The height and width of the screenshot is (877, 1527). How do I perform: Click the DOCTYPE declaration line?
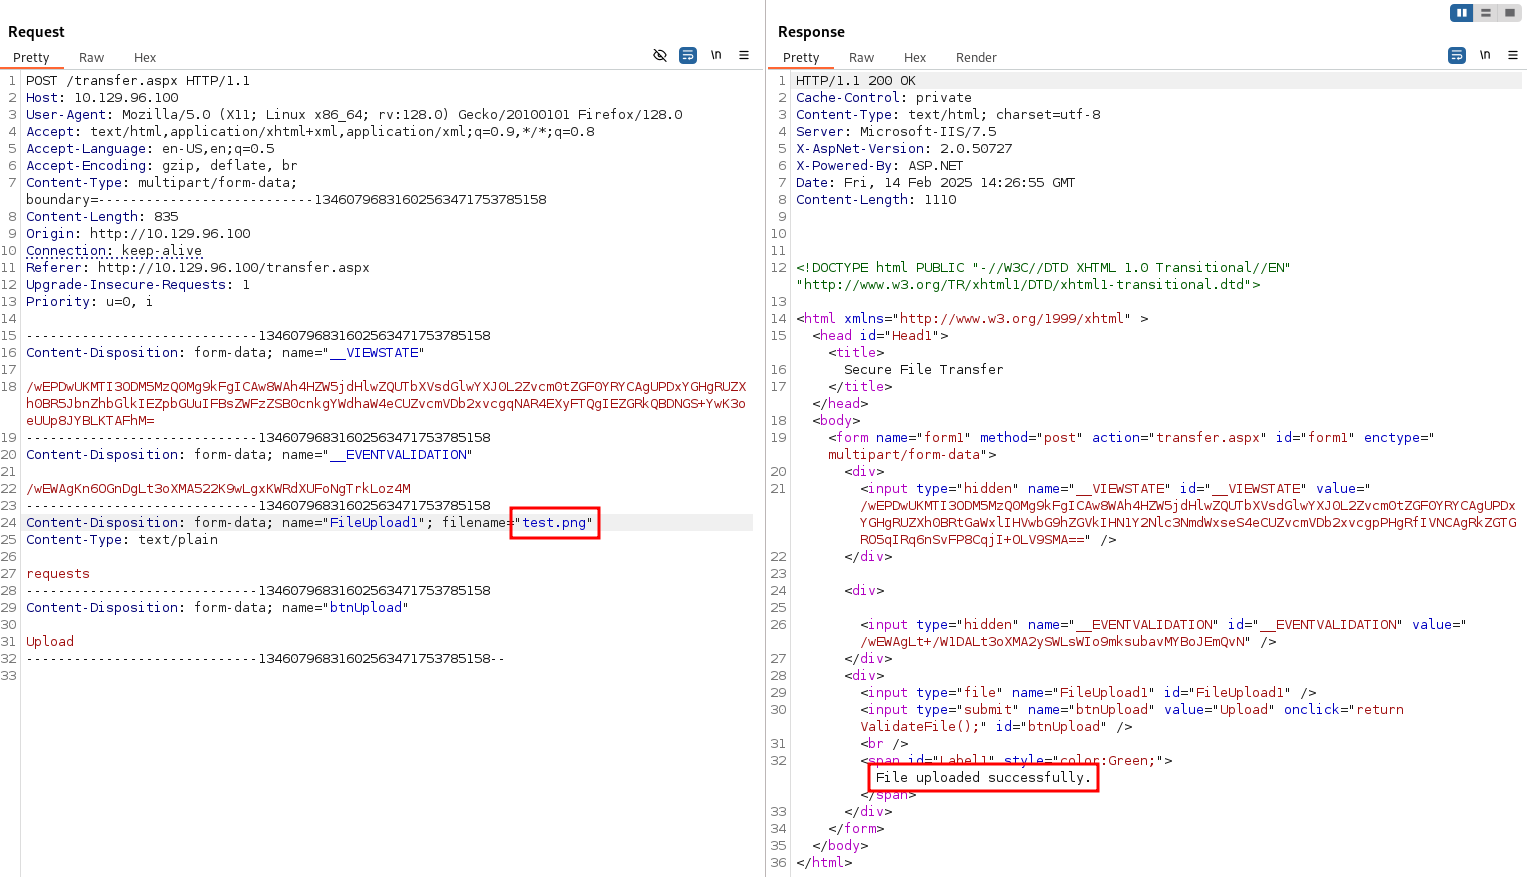[1043, 276]
